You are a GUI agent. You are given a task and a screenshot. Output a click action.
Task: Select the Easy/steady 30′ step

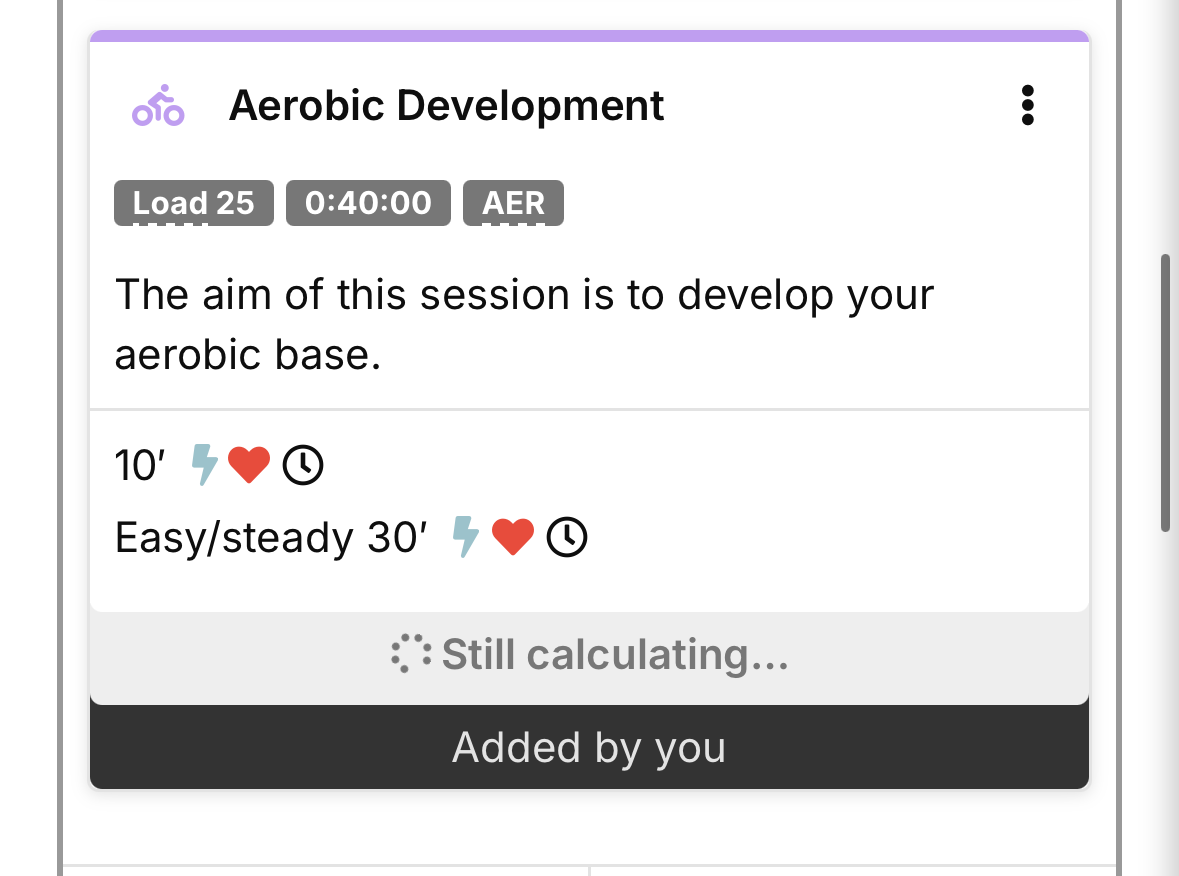(x=271, y=538)
